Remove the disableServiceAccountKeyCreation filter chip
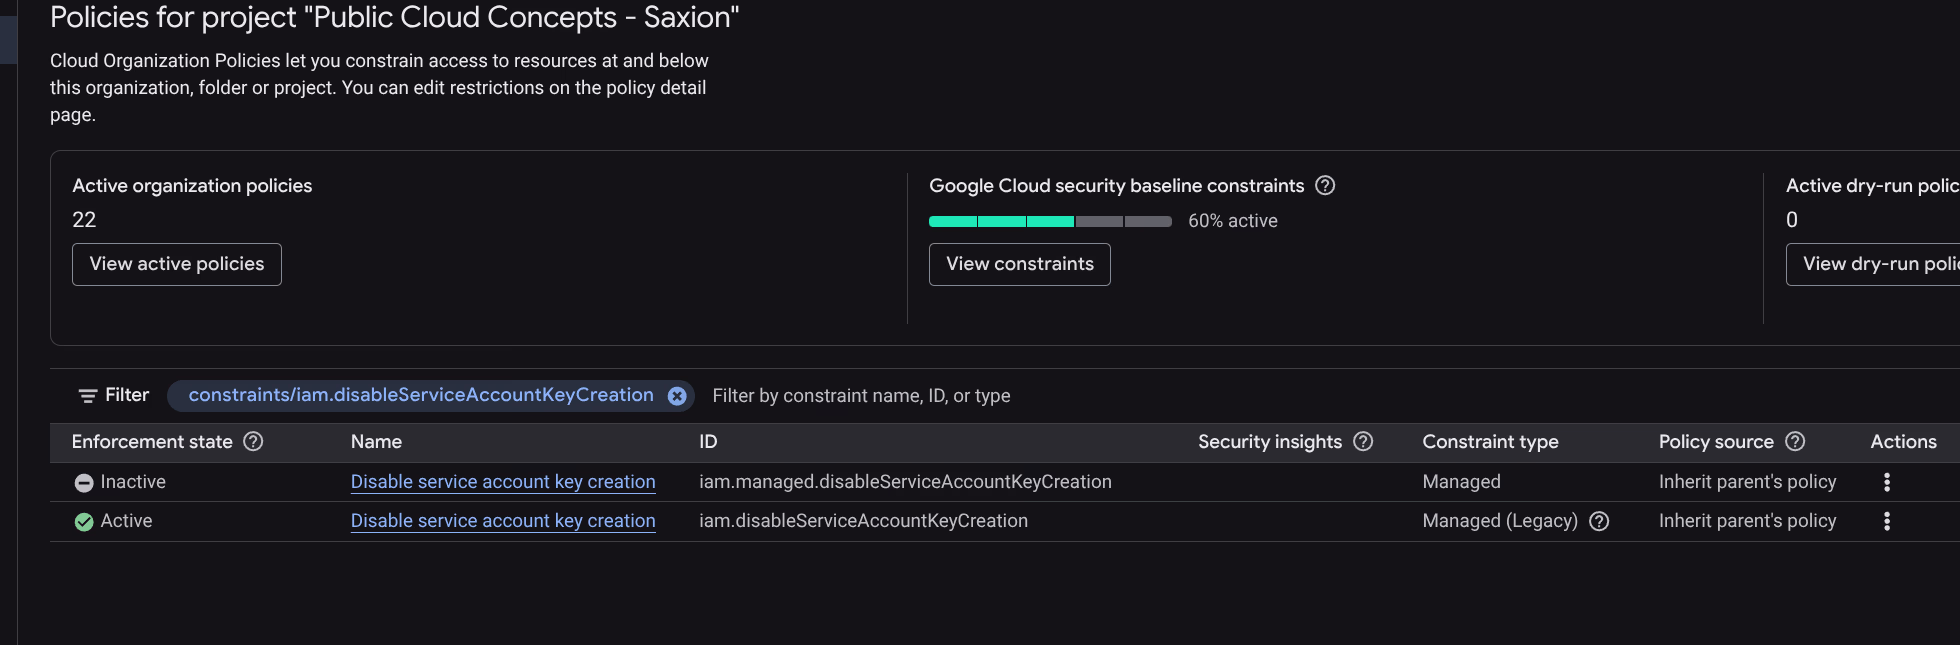 click(x=677, y=396)
